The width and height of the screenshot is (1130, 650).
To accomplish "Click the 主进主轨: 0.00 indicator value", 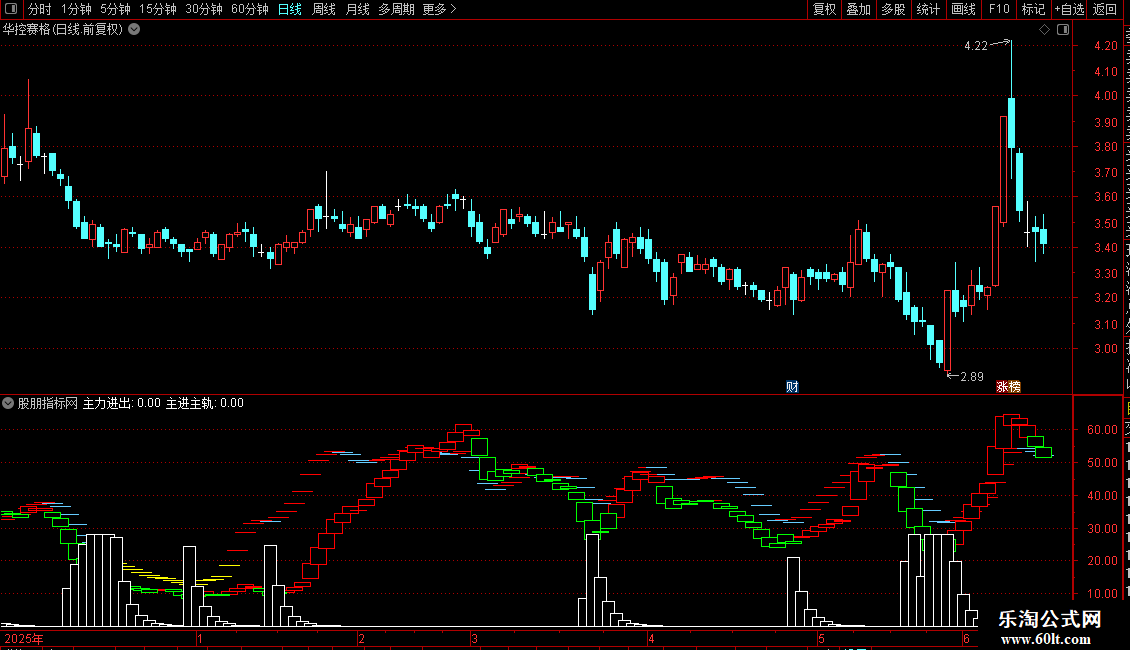I will (x=205, y=403).
